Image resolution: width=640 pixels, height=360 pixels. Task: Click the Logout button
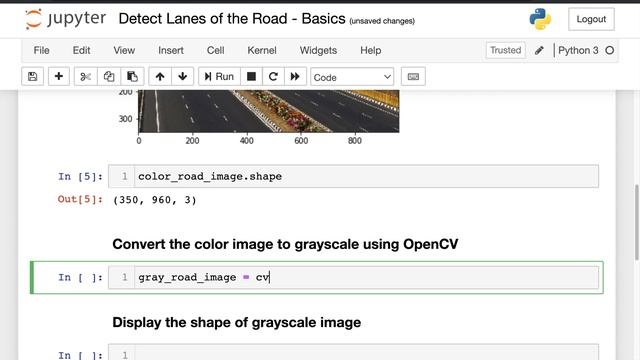[x=591, y=19]
